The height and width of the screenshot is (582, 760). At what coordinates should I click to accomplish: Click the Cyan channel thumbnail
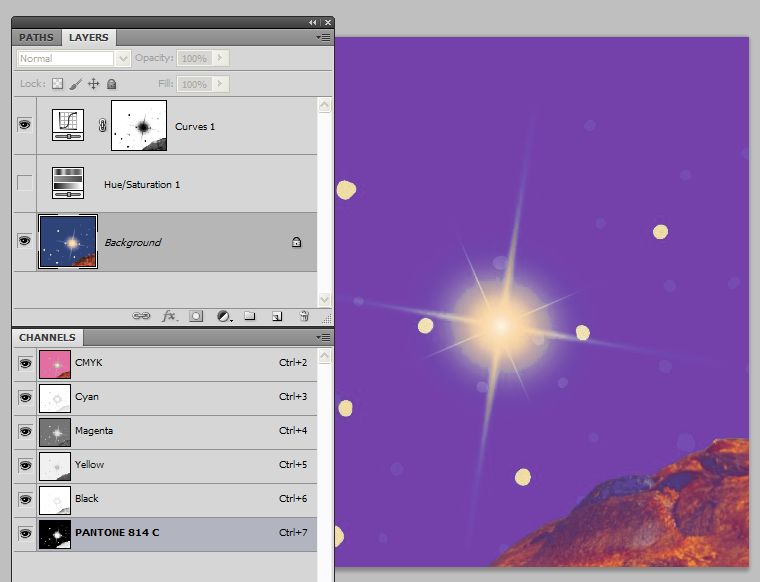click(55, 398)
